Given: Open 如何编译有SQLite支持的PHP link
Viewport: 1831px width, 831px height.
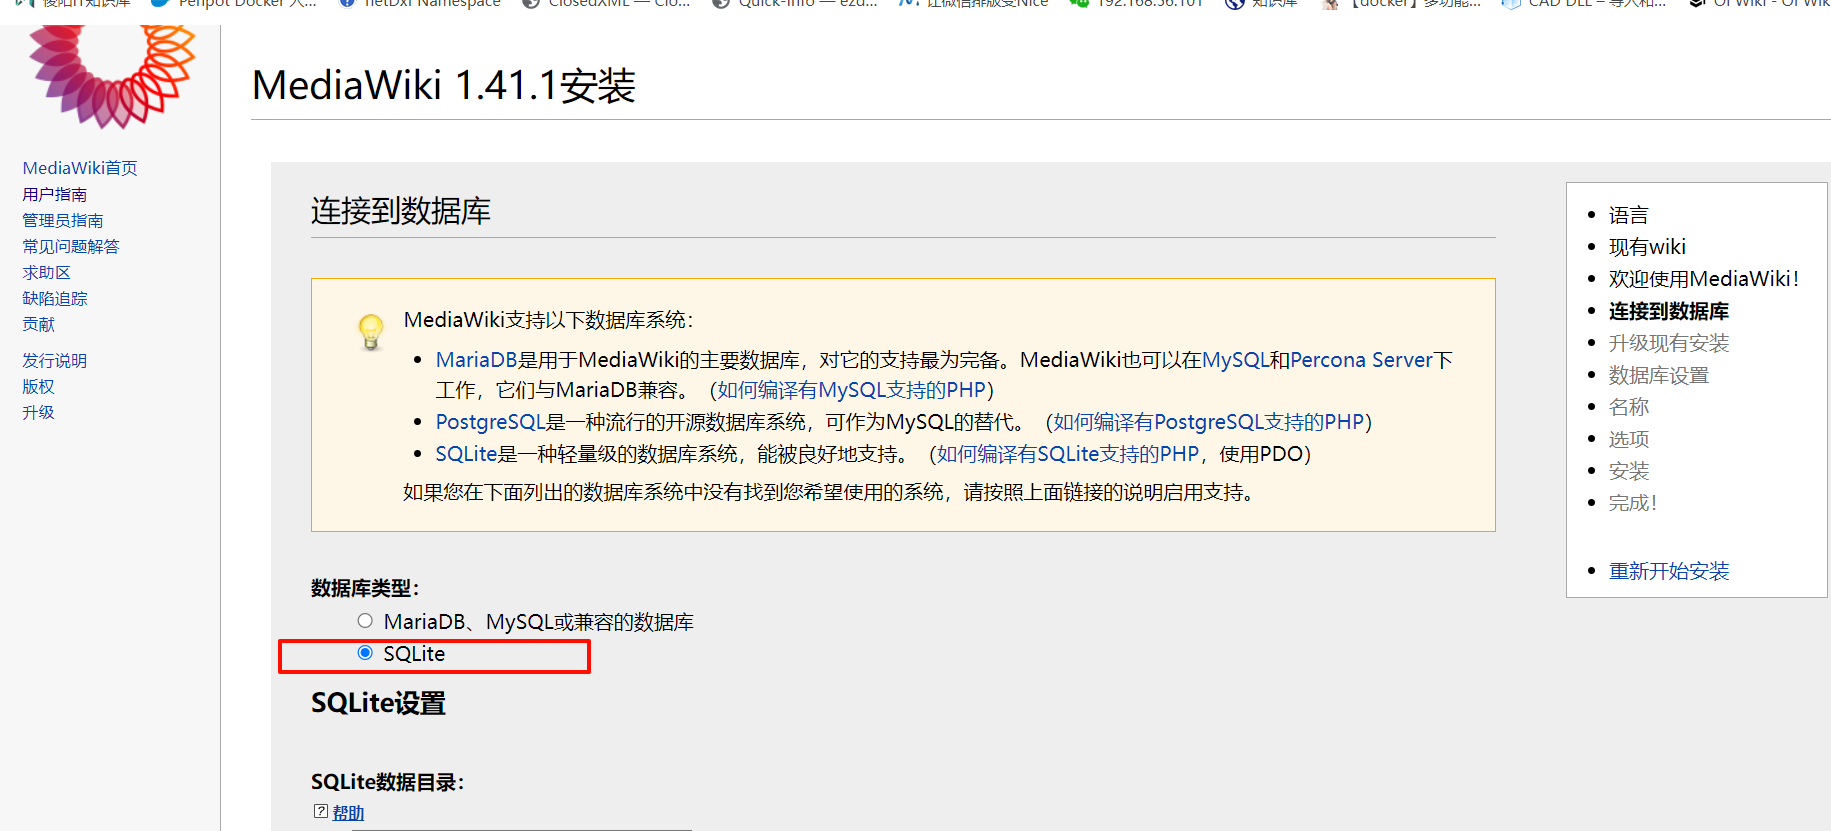Looking at the screenshot, I should (x=1068, y=454).
